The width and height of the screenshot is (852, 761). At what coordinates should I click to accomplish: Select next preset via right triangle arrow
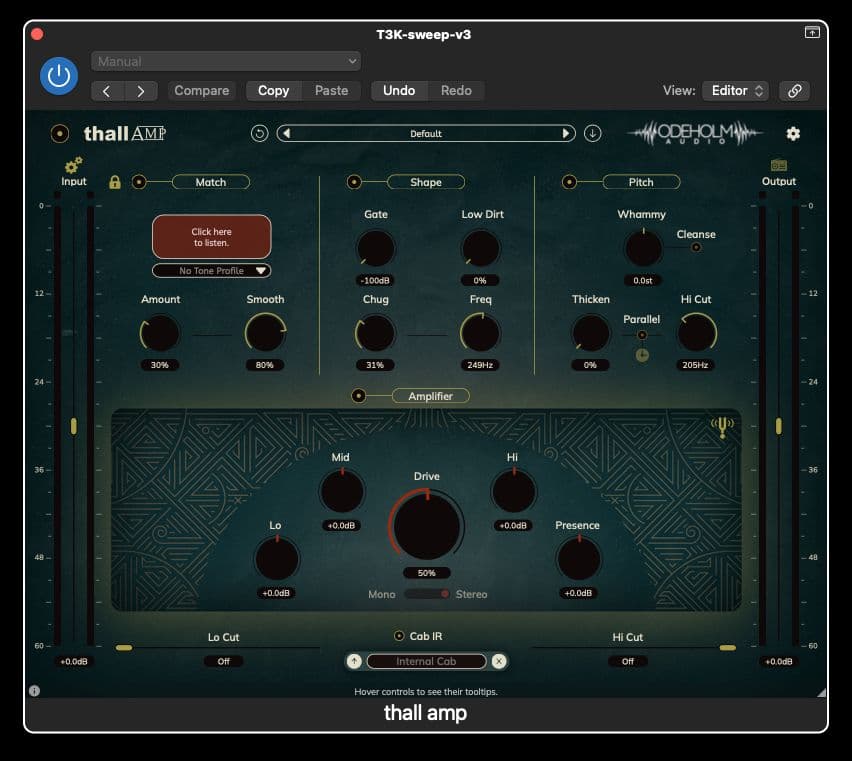[x=566, y=133]
